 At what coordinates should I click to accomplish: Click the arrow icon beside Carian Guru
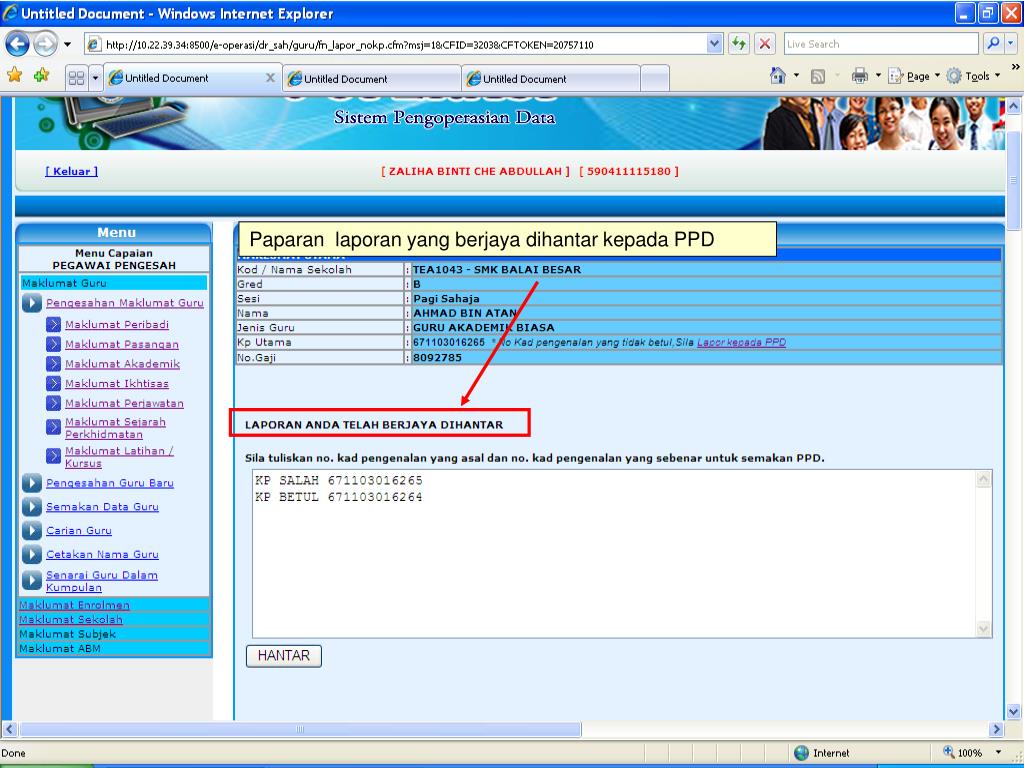31,530
